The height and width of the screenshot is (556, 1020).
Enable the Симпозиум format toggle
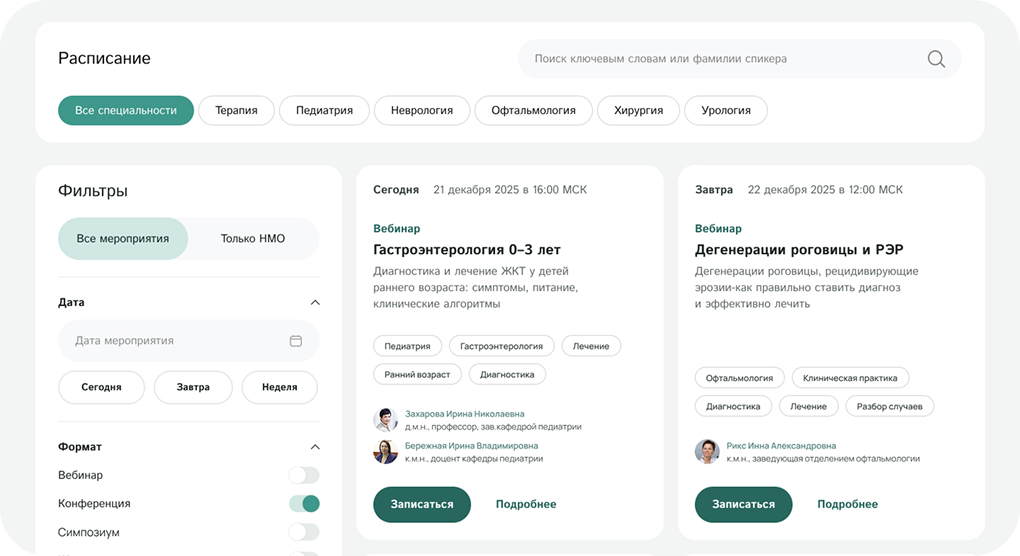tap(304, 532)
